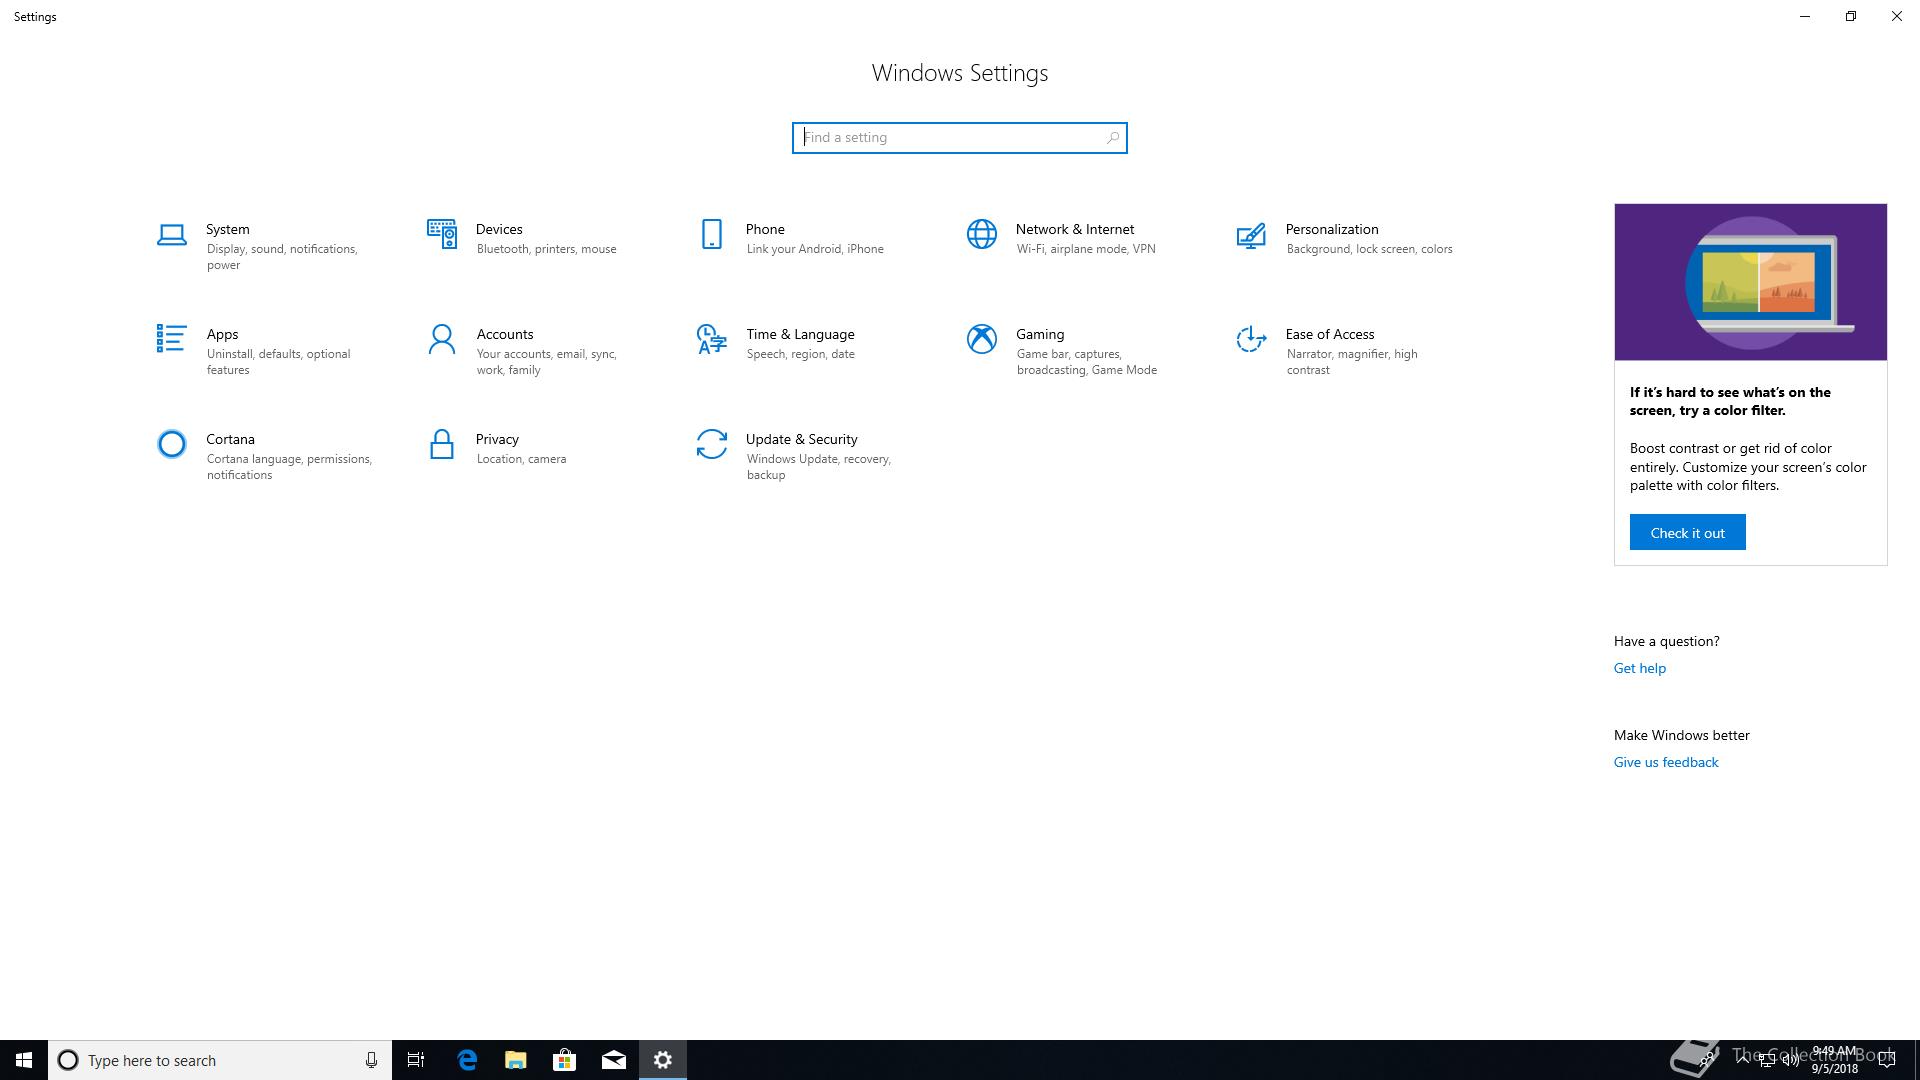Click the Check it out button
This screenshot has width=1920, height=1080.
(1688, 532)
